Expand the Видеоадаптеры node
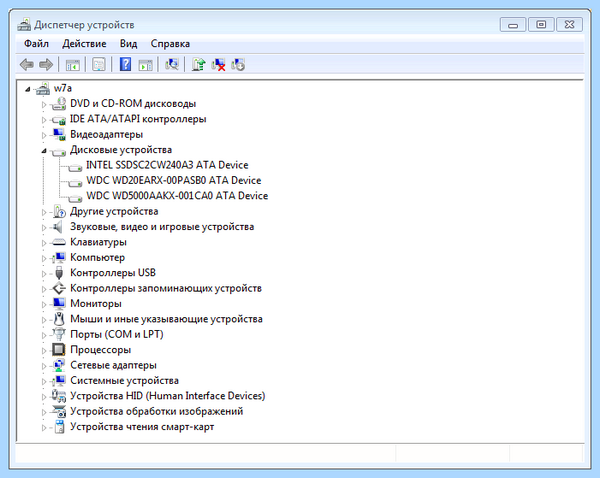The width and height of the screenshot is (600, 478). pyautogui.click(x=44, y=135)
